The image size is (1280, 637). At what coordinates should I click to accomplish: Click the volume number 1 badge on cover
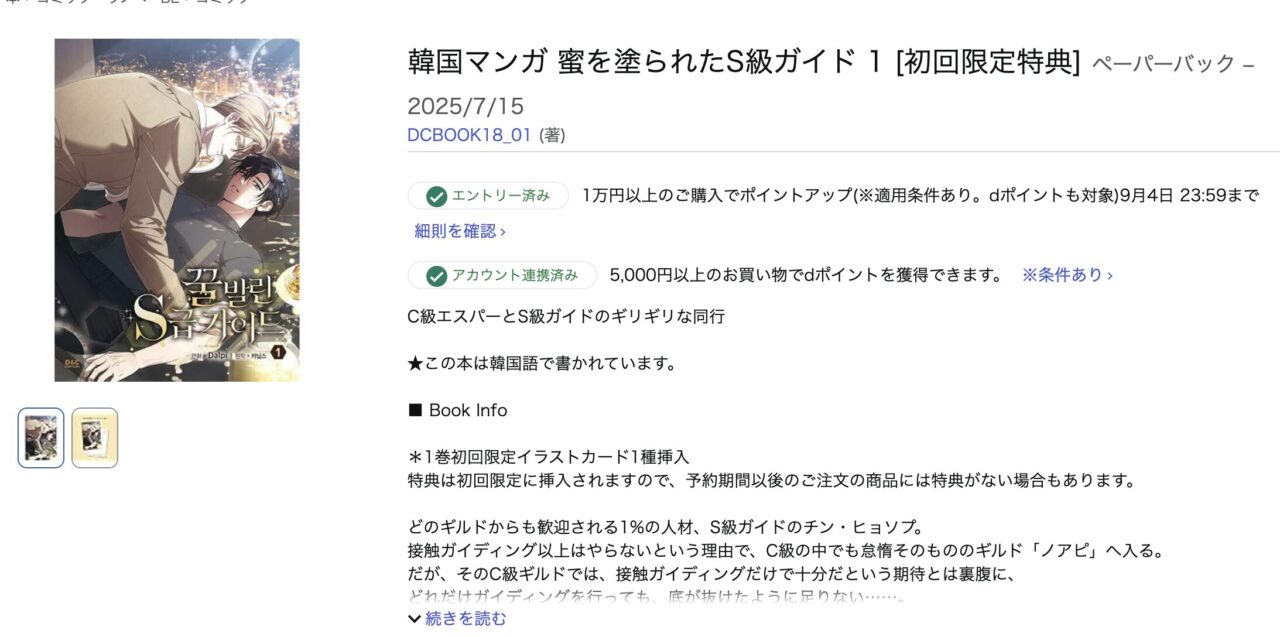tap(279, 352)
